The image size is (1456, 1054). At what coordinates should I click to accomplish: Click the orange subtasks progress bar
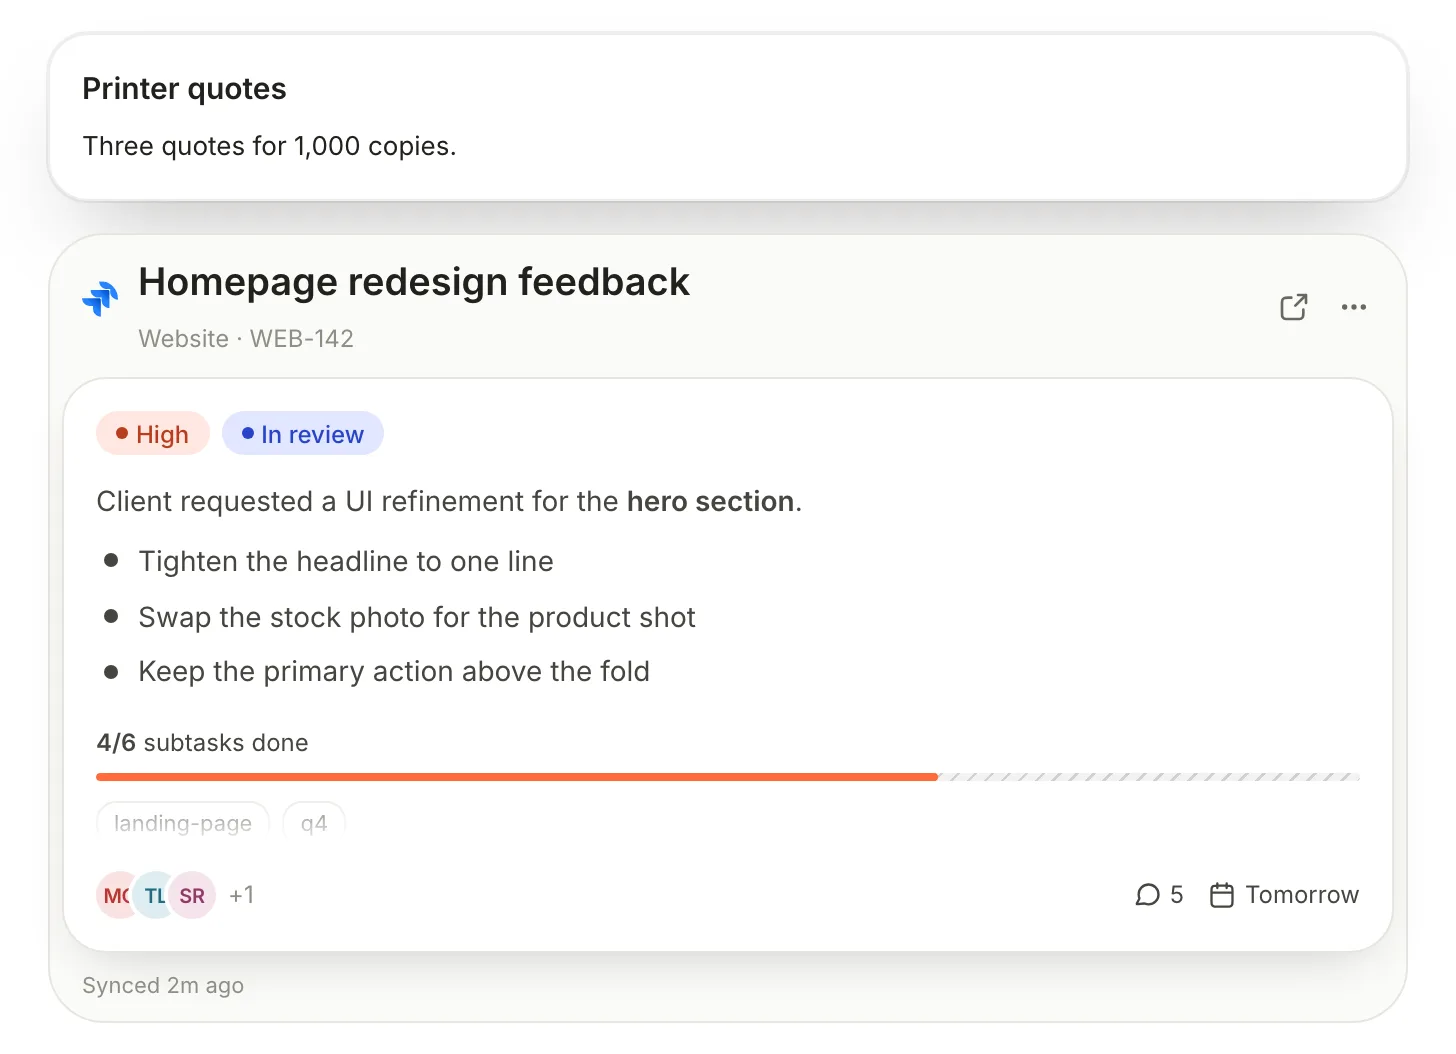(x=517, y=777)
